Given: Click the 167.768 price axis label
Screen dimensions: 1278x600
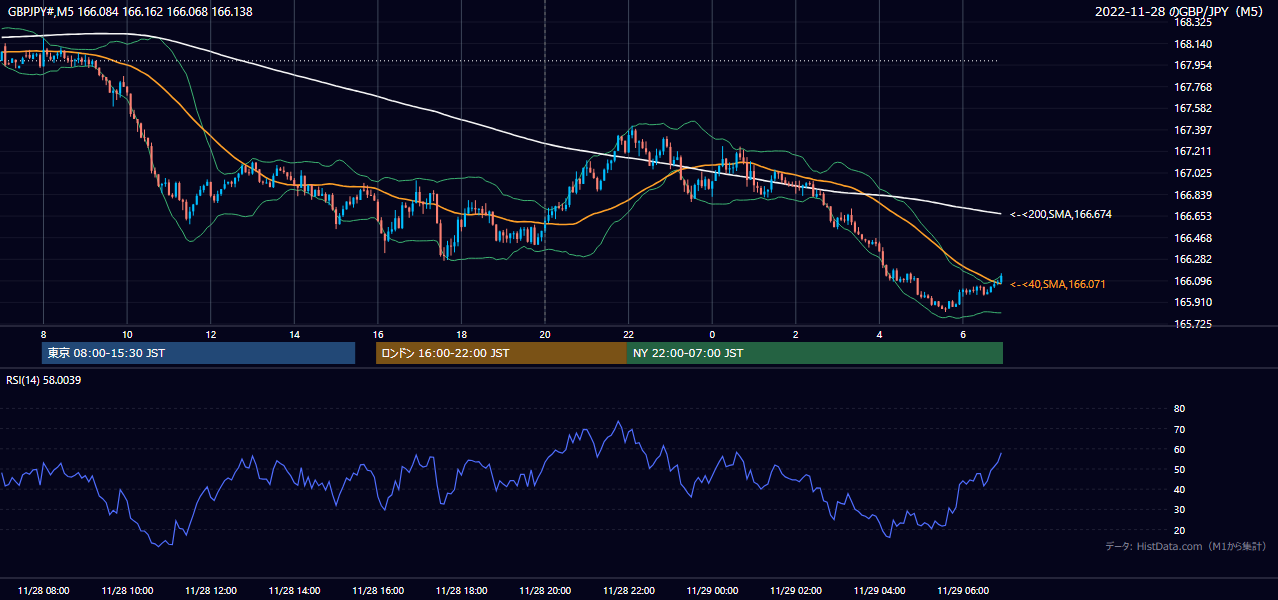Looking at the screenshot, I should pos(1192,87).
